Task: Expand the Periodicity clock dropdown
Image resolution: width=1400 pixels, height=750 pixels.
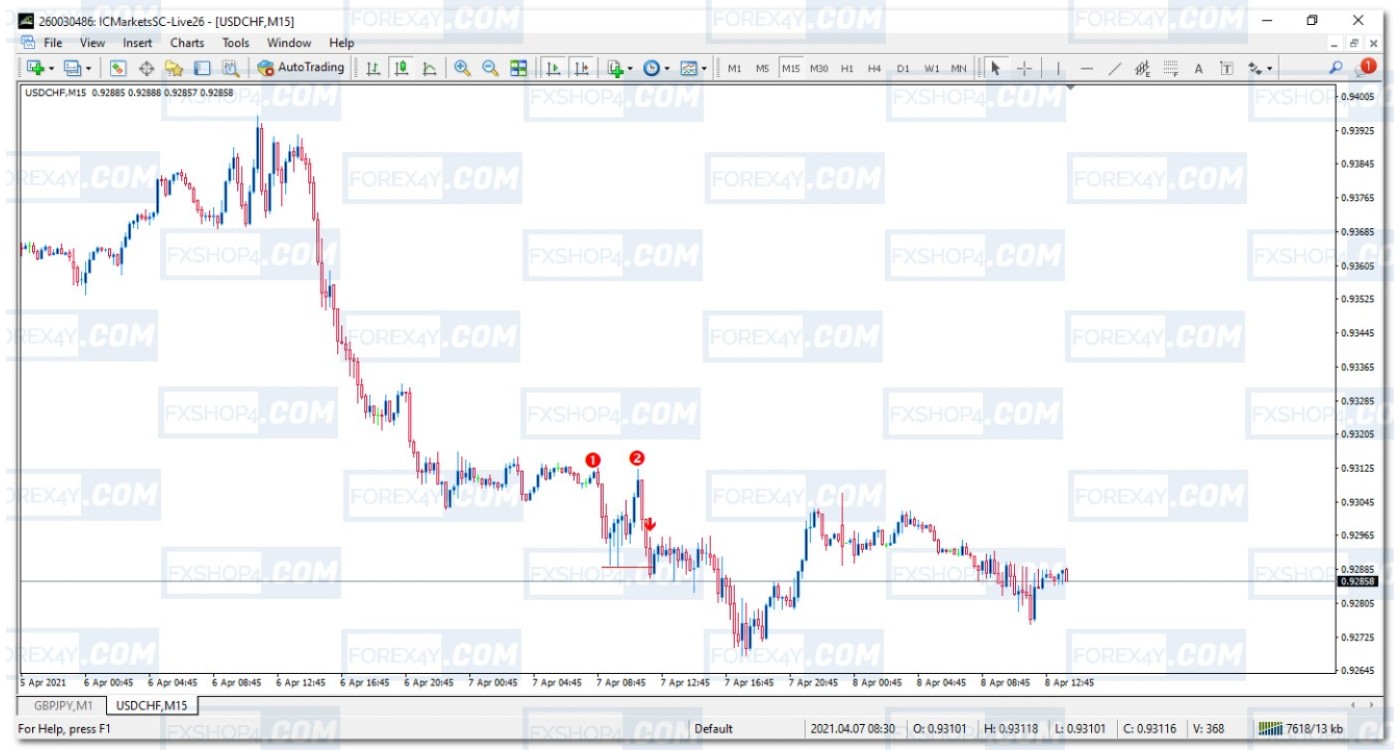Action: (x=668, y=68)
